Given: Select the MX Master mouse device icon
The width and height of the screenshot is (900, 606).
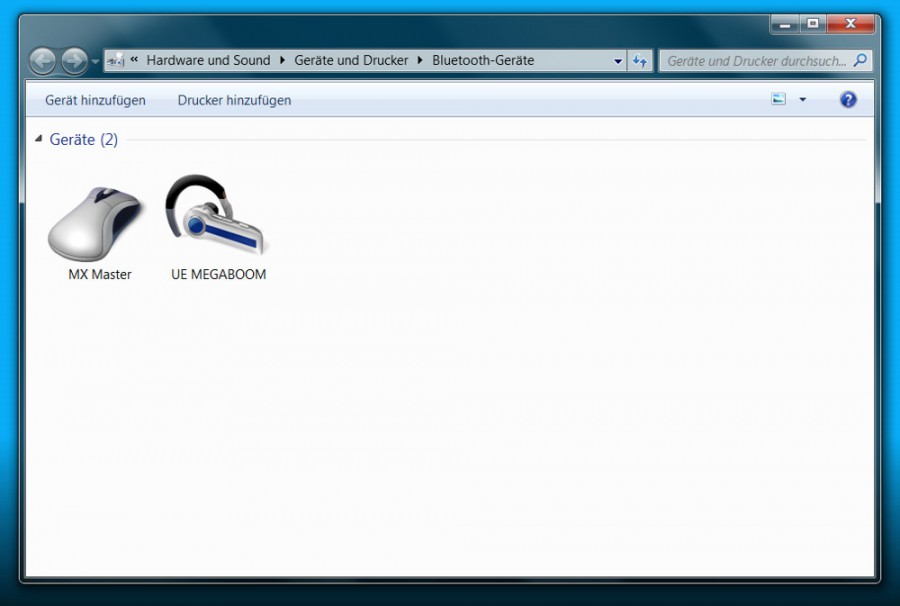Looking at the screenshot, I should [95, 223].
